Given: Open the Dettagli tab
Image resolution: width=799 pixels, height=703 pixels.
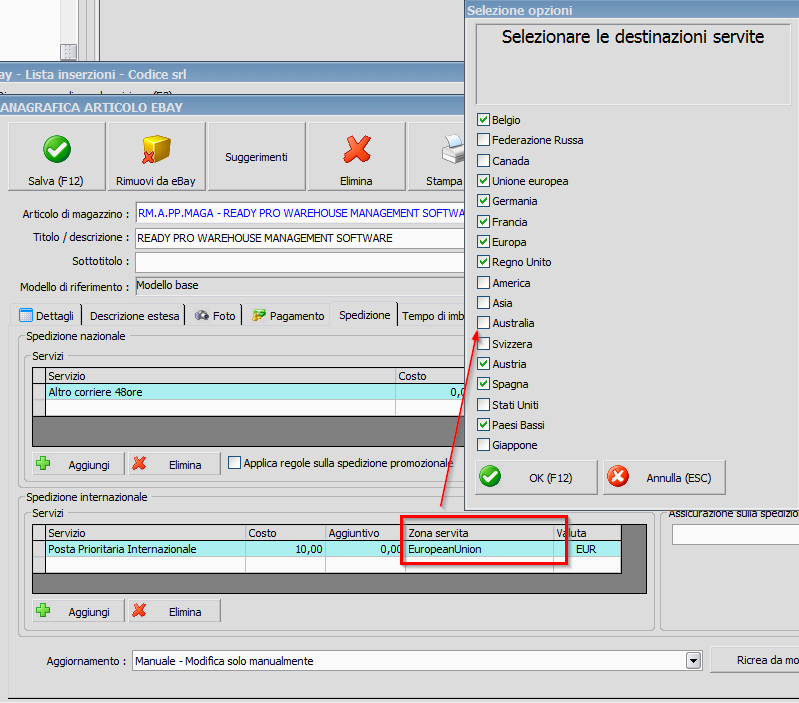Looking at the screenshot, I should pos(46,316).
